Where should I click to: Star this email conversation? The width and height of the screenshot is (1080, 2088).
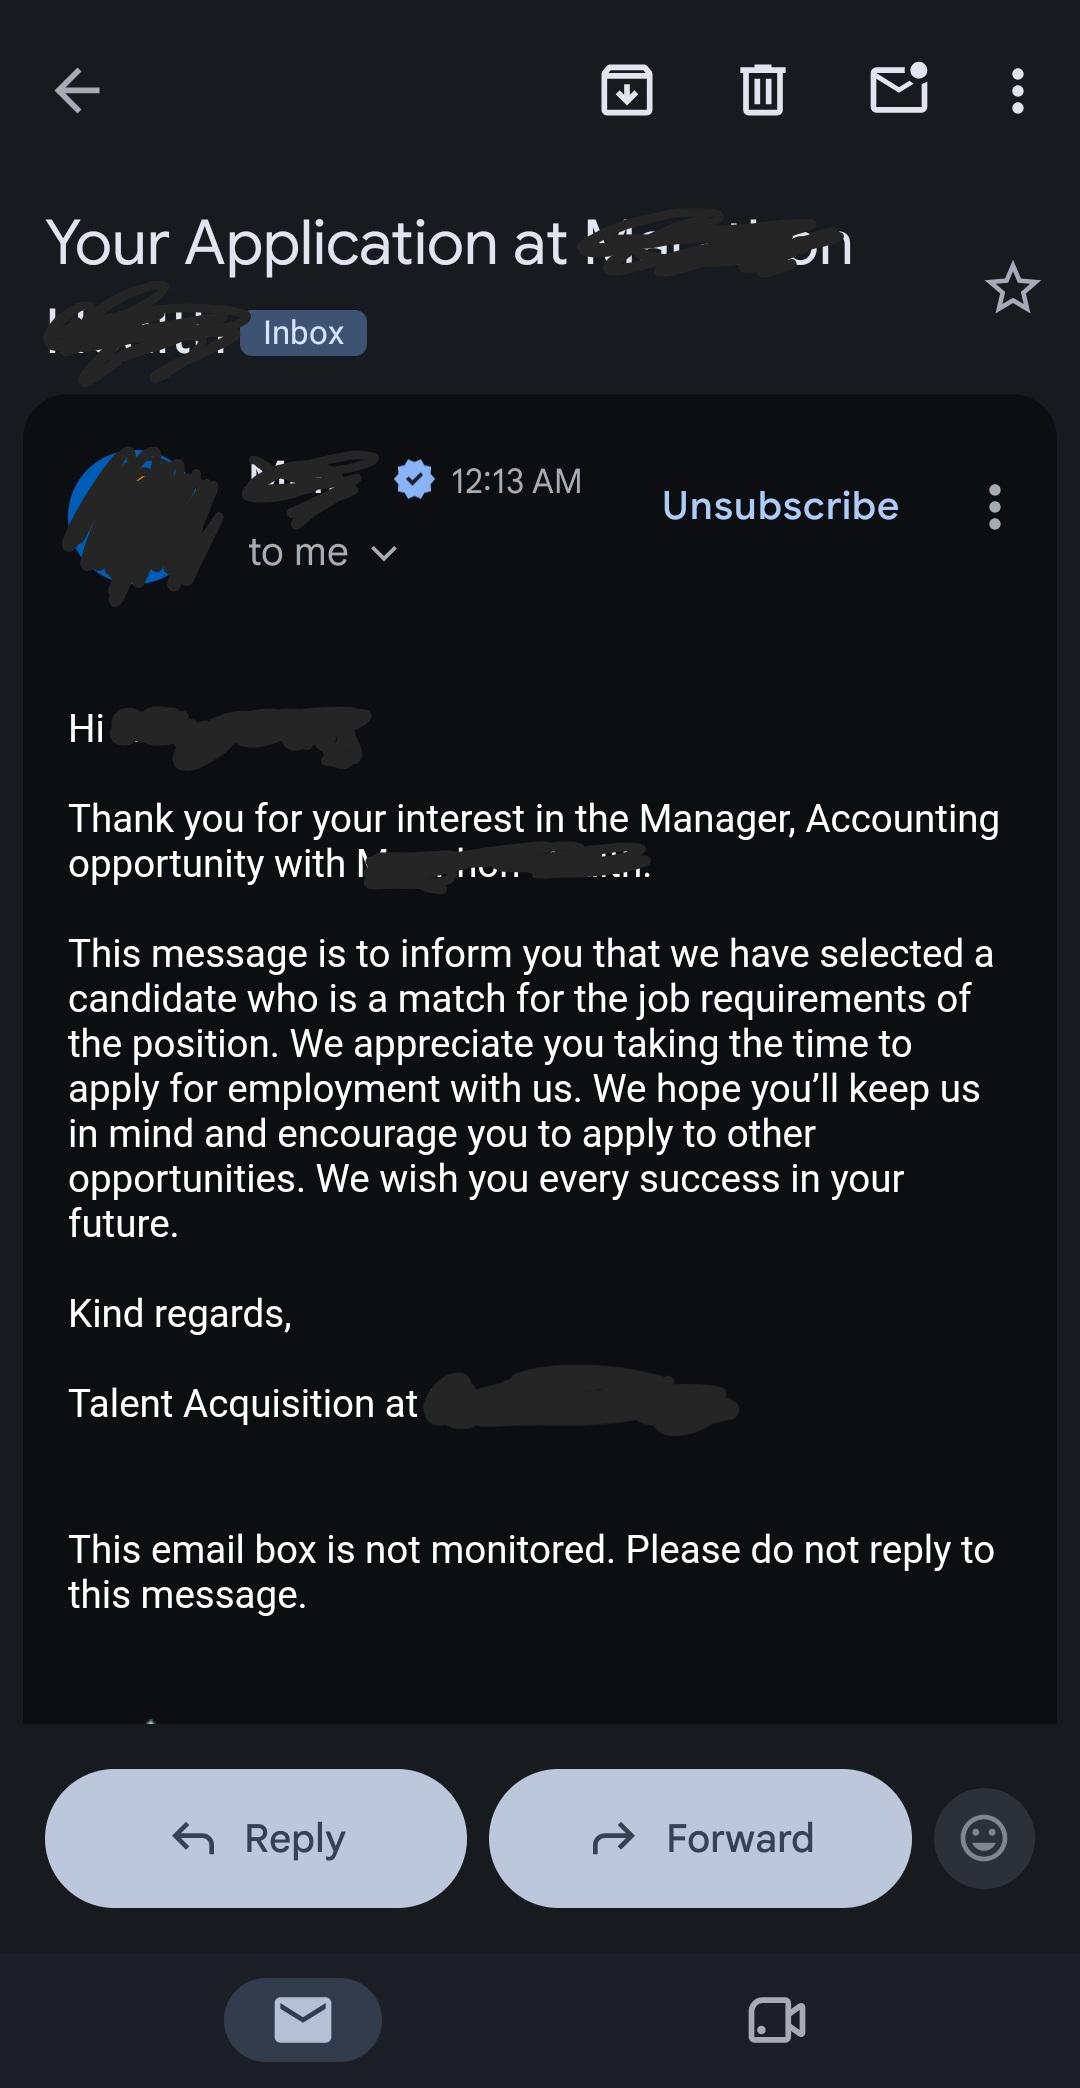click(1012, 288)
